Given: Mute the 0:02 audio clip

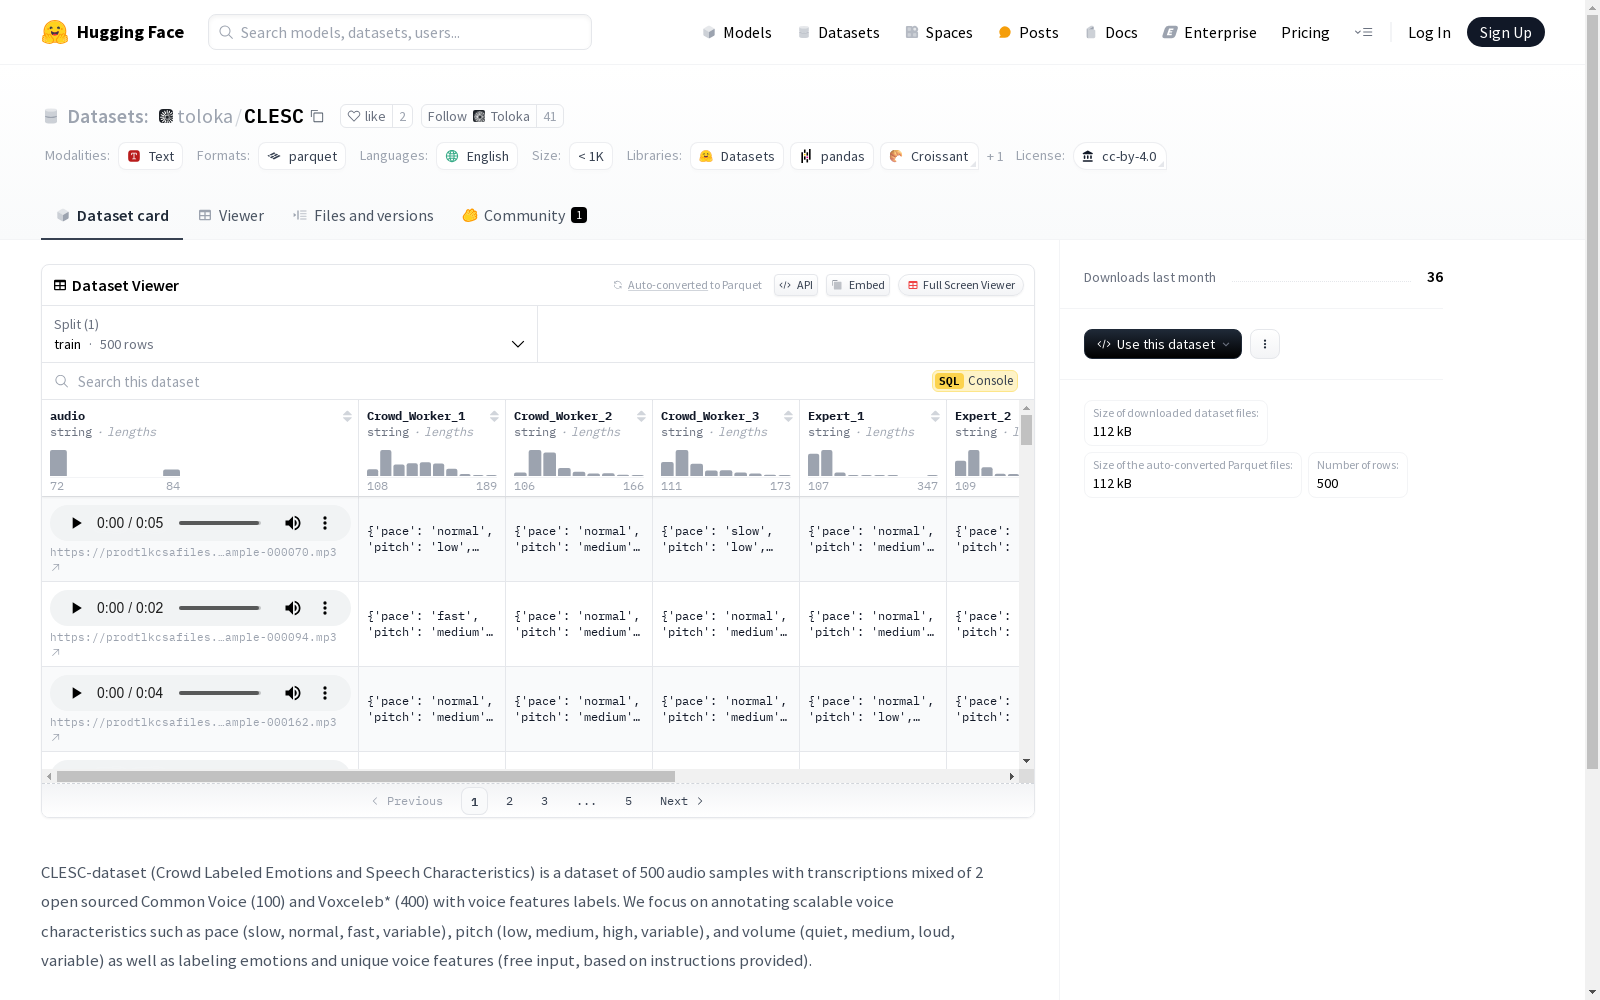Looking at the screenshot, I should click(293, 608).
